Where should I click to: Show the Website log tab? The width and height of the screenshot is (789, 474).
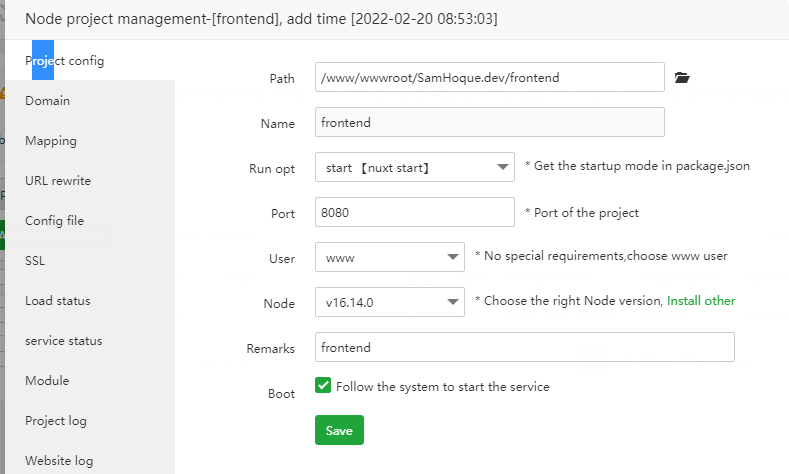[x=59, y=461]
